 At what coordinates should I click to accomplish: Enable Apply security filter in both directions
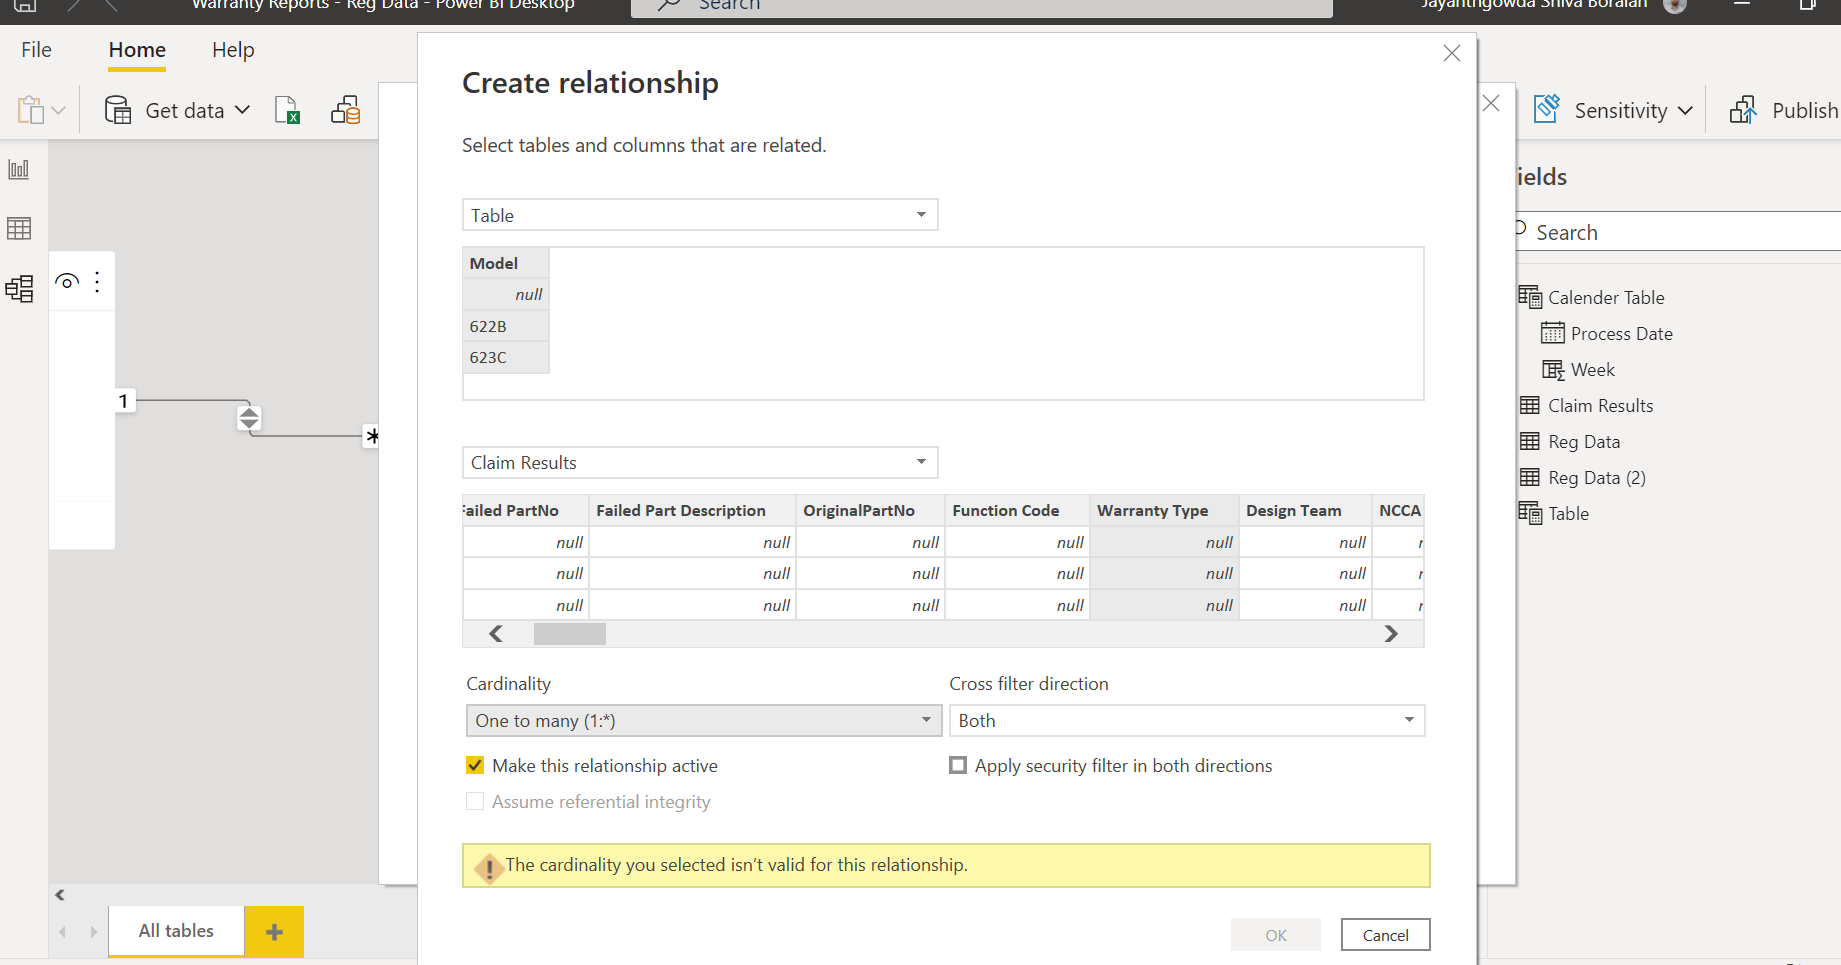pos(958,765)
